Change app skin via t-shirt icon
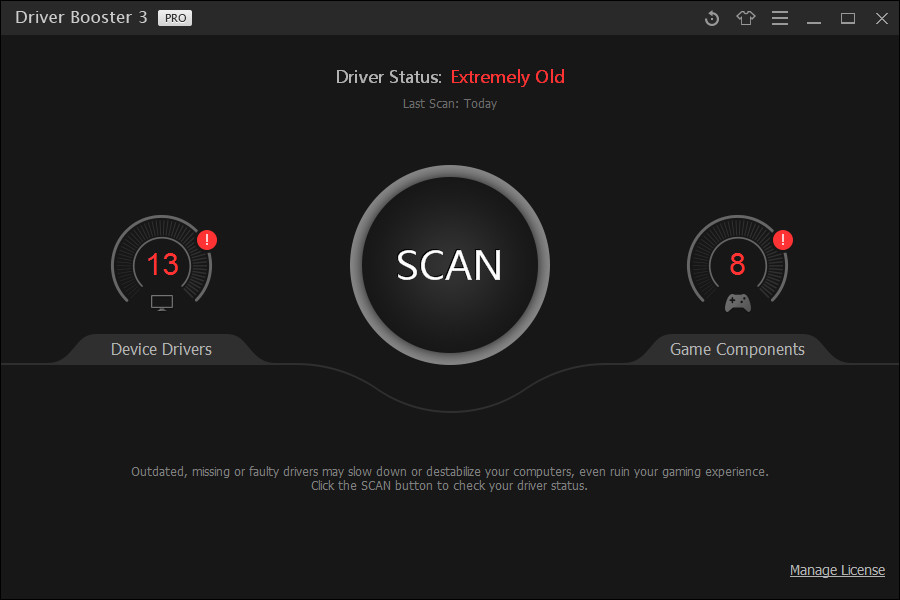The image size is (900, 600). [x=745, y=18]
